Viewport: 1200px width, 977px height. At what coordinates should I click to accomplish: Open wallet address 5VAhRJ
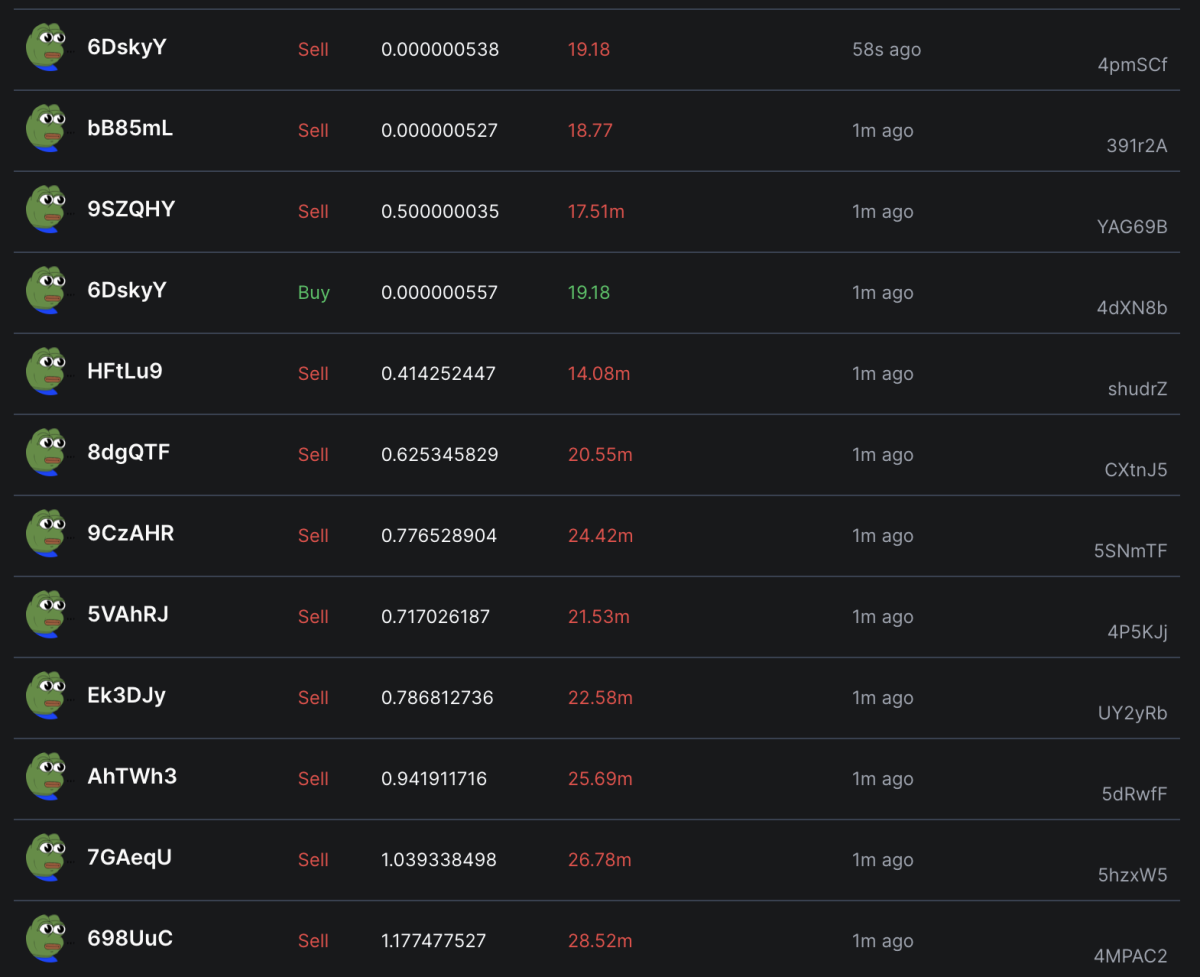(x=128, y=614)
